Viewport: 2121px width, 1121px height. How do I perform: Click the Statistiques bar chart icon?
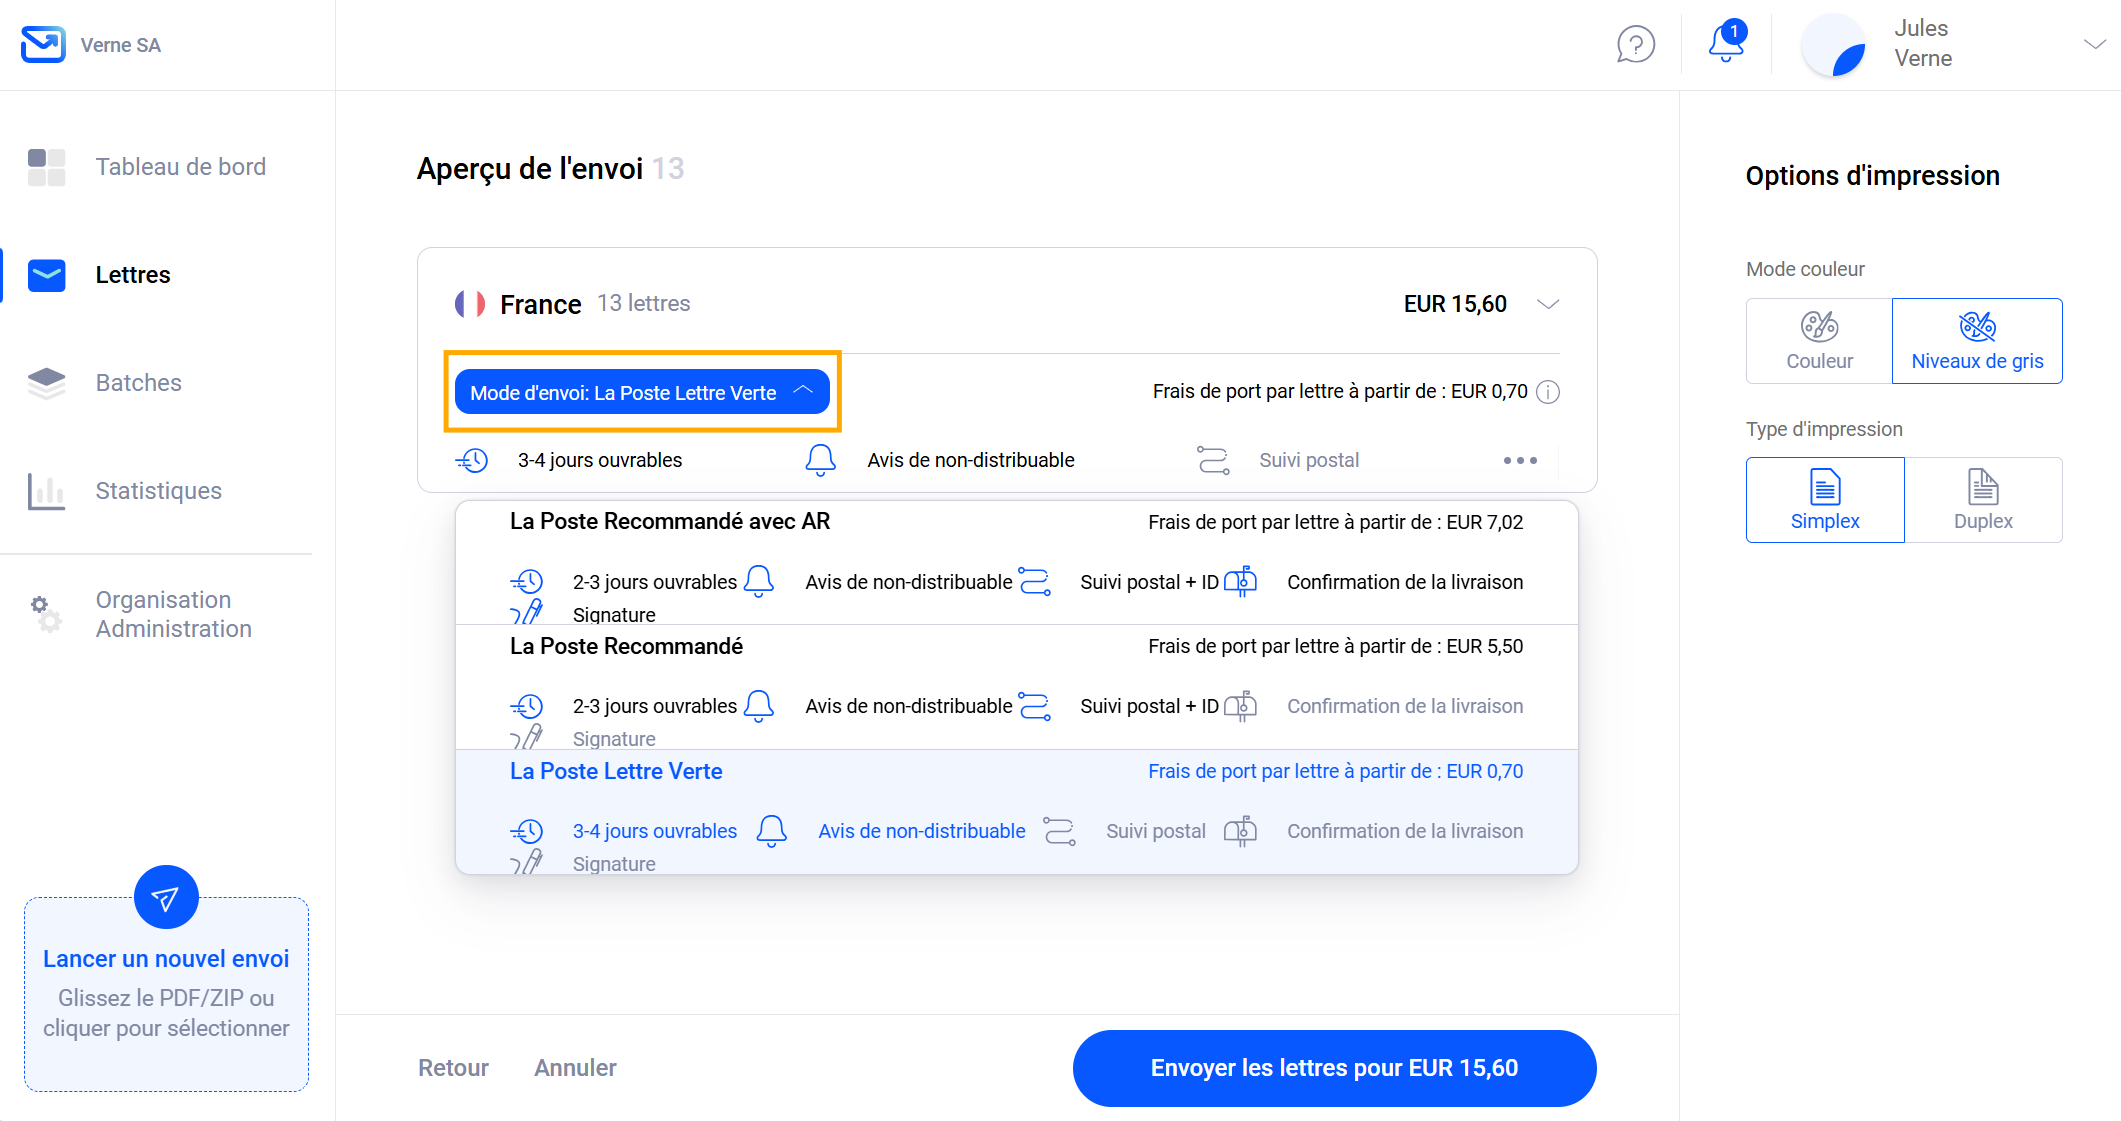[x=46, y=491]
